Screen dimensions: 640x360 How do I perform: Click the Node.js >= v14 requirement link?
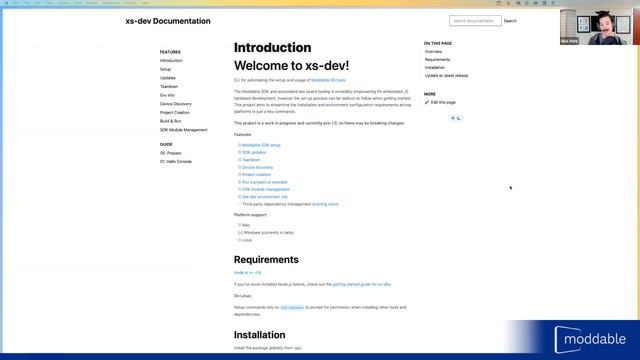tap(247, 273)
